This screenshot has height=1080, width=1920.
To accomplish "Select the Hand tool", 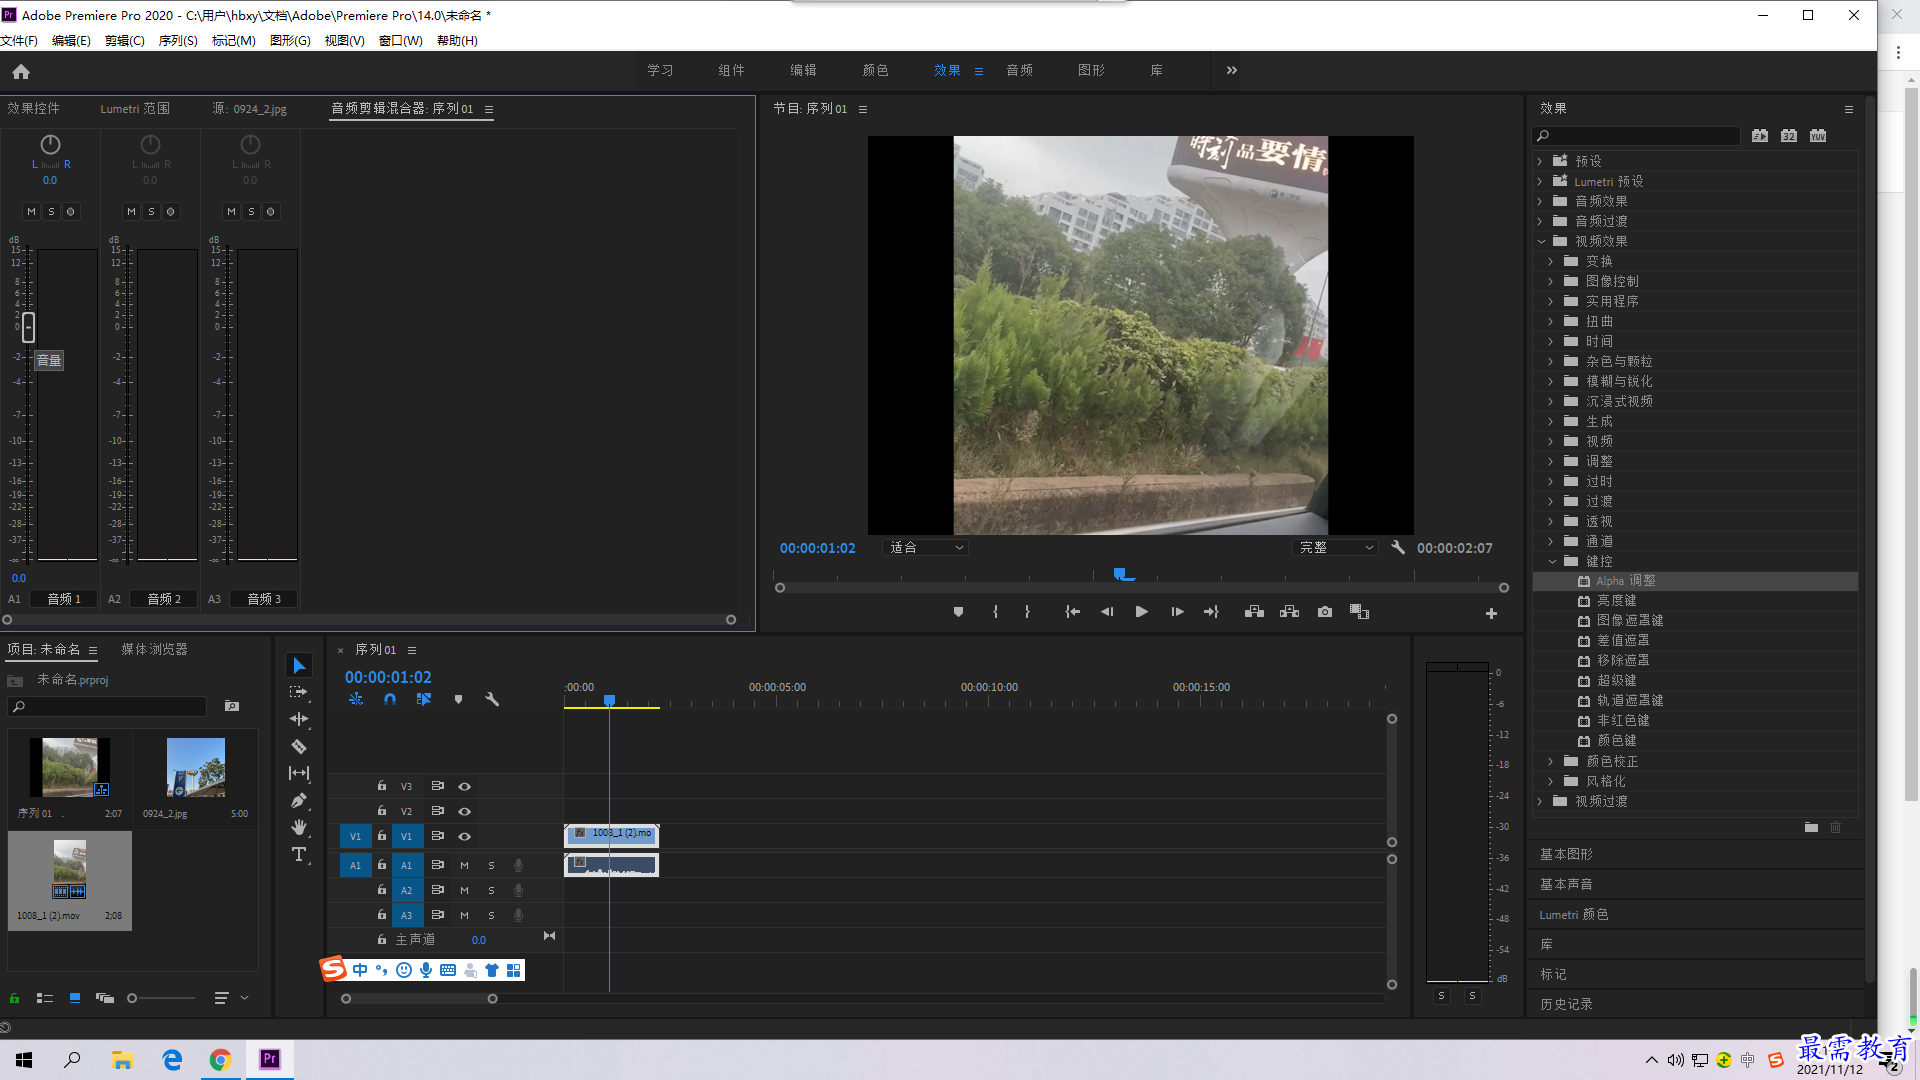I will coord(299,827).
